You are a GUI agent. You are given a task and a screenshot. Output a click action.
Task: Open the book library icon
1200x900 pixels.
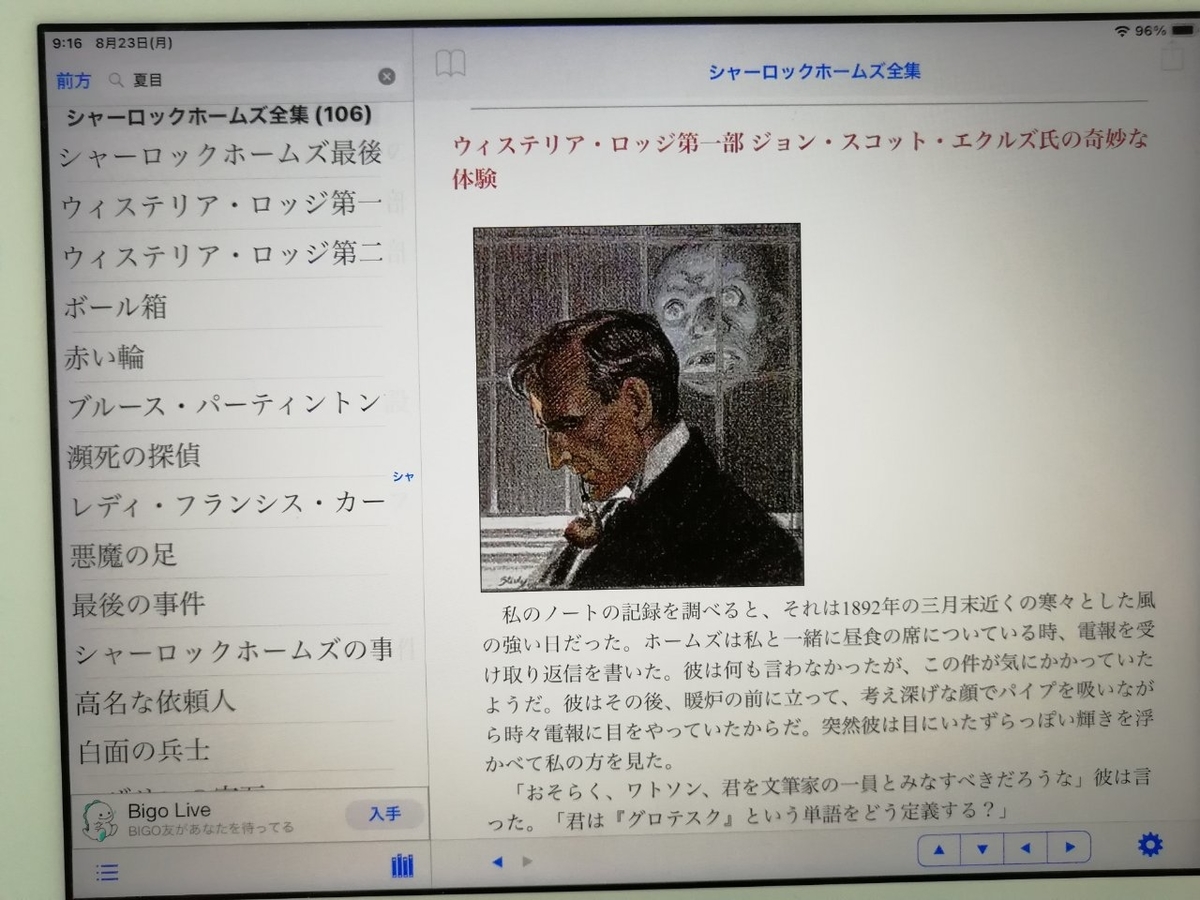point(450,63)
